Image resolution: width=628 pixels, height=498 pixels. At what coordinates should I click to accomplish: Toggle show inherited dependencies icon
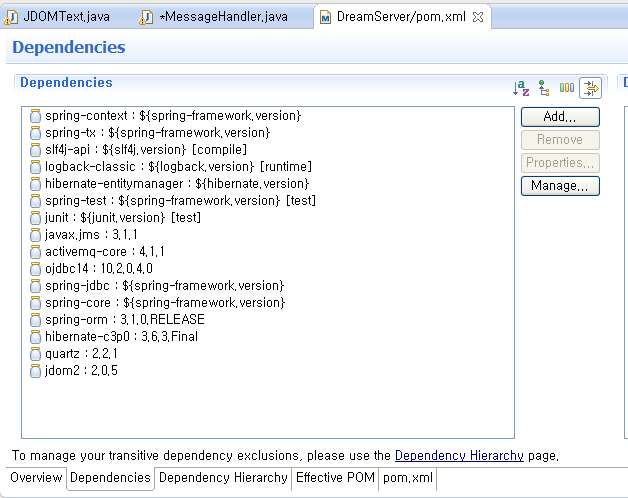pyautogui.click(x=544, y=88)
